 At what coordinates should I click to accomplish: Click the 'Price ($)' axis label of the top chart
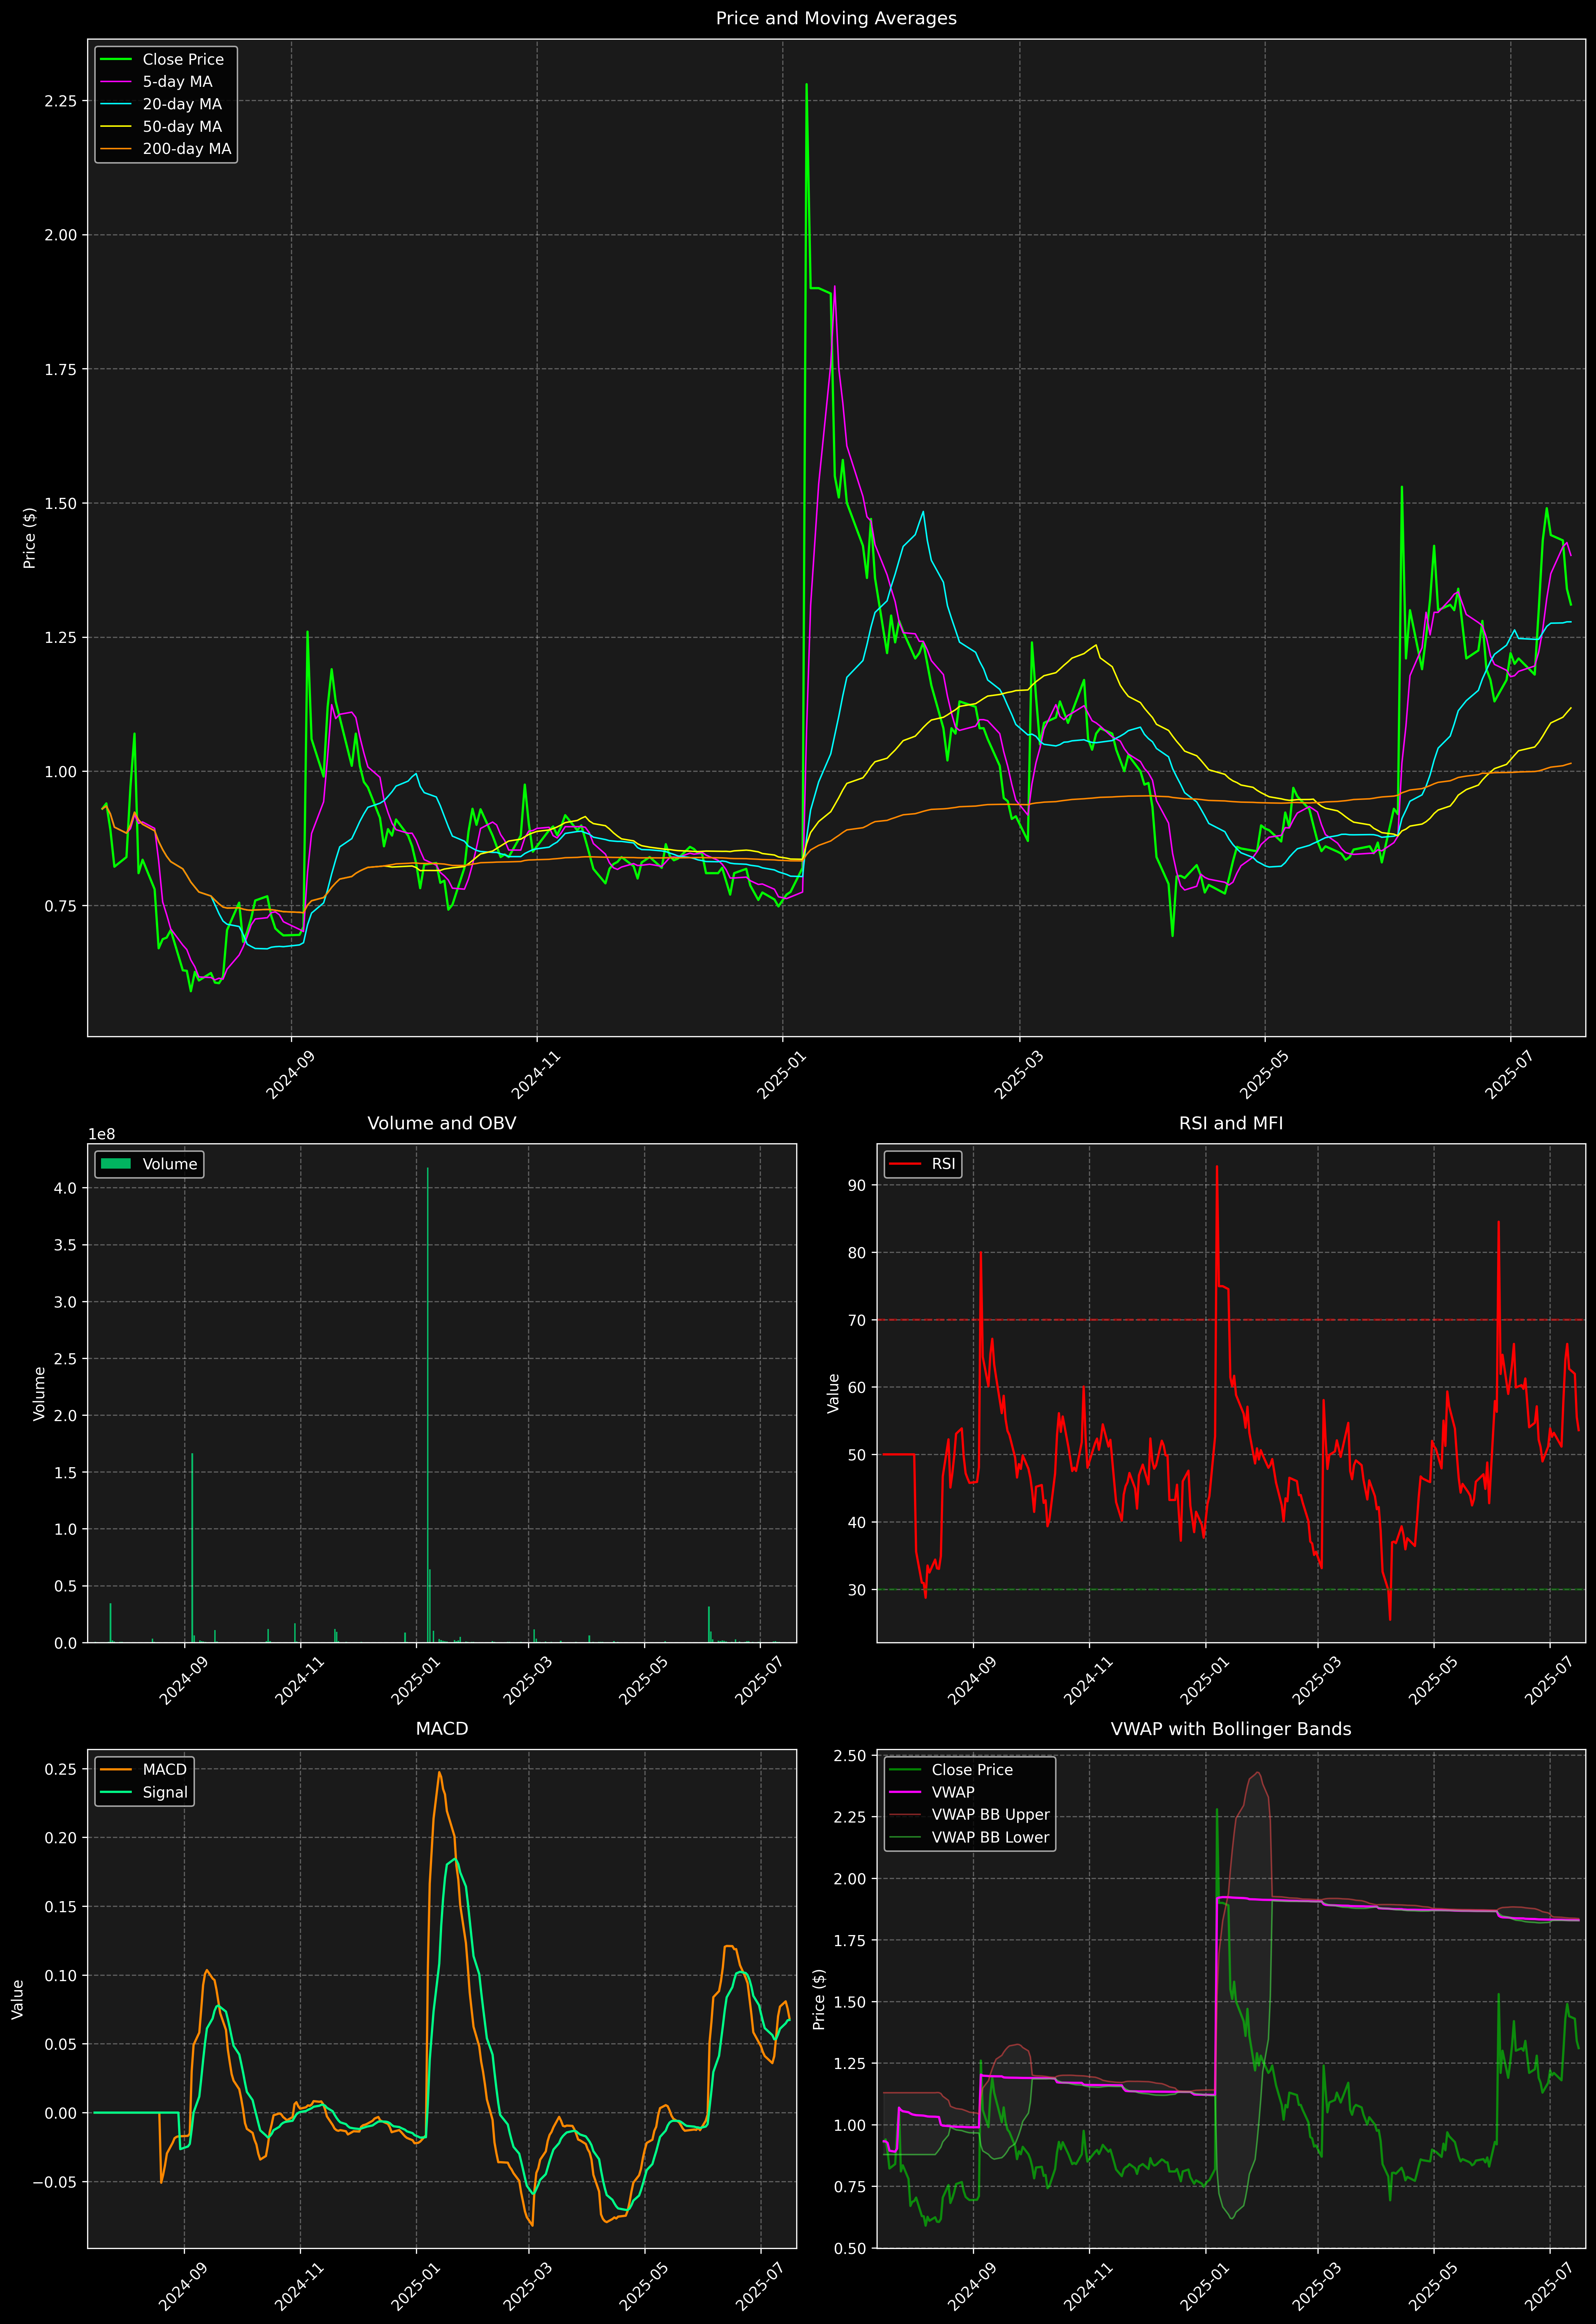(x=30, y=538)
